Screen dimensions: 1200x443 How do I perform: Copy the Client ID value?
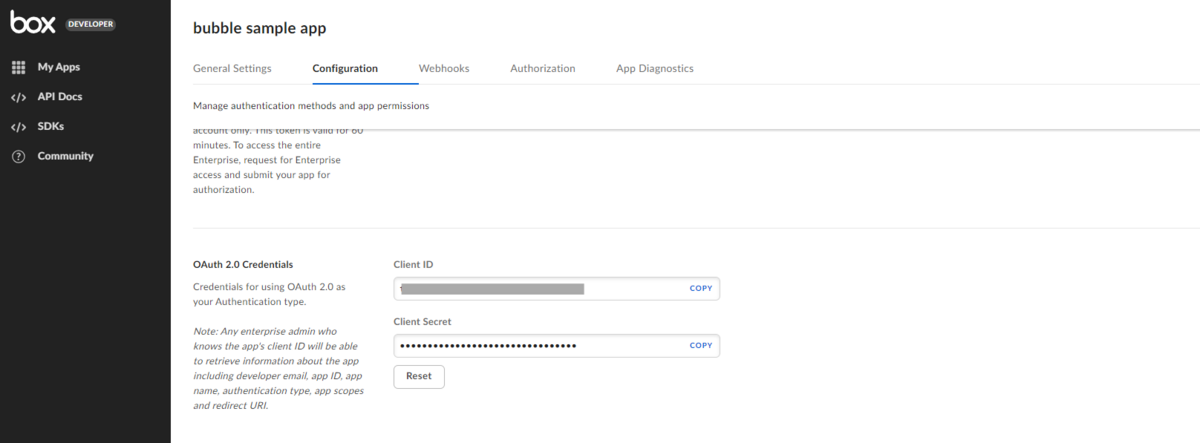(701, 288)
